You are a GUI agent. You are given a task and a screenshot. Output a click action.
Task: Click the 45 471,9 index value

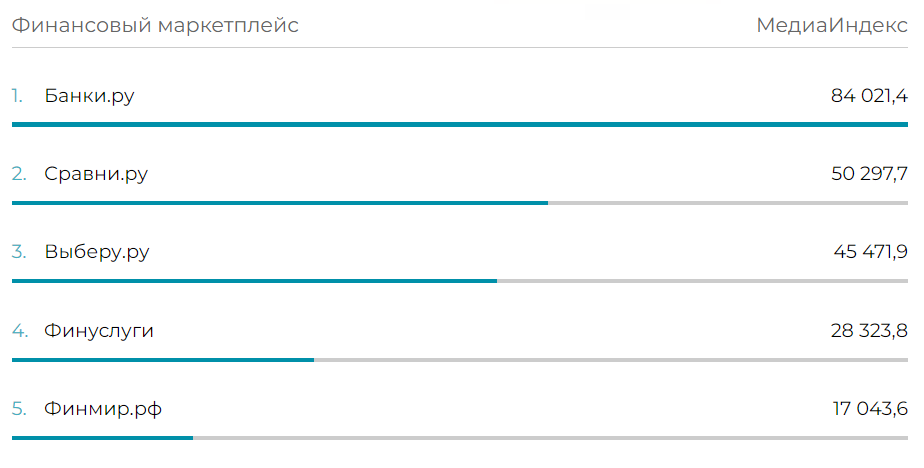tap(870, 252)
